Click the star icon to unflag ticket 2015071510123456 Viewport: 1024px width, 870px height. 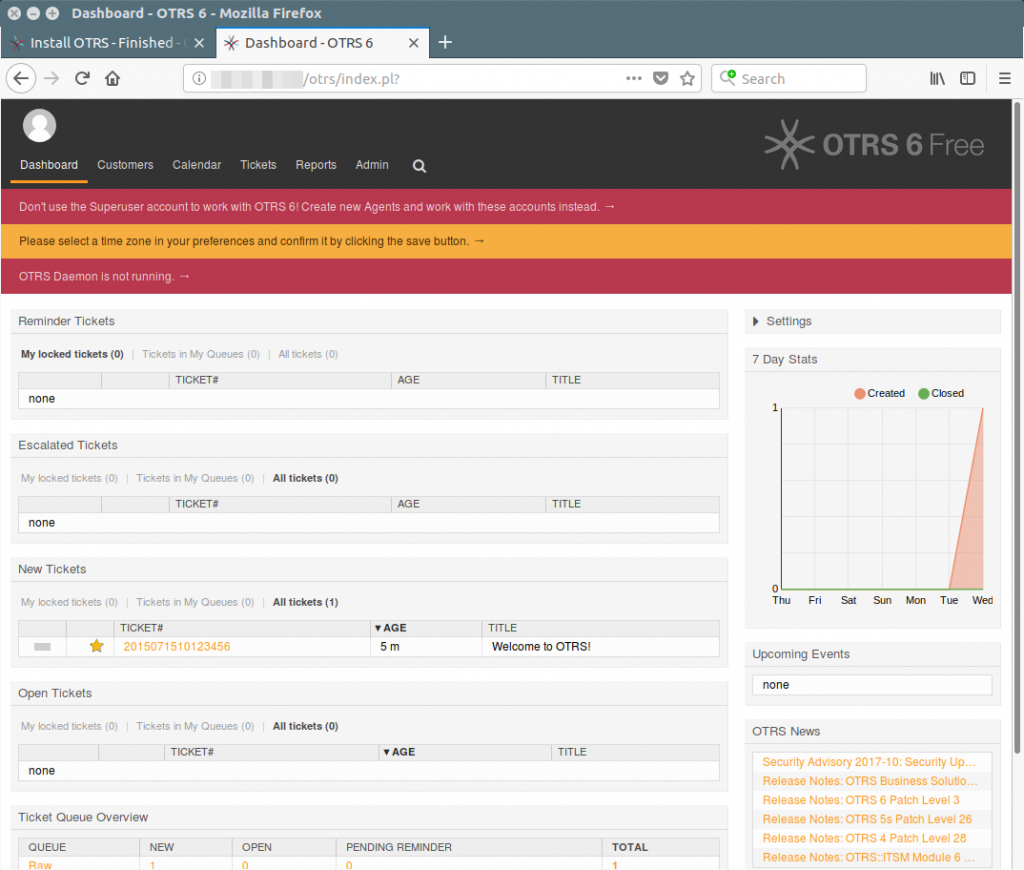coord(94,646)
